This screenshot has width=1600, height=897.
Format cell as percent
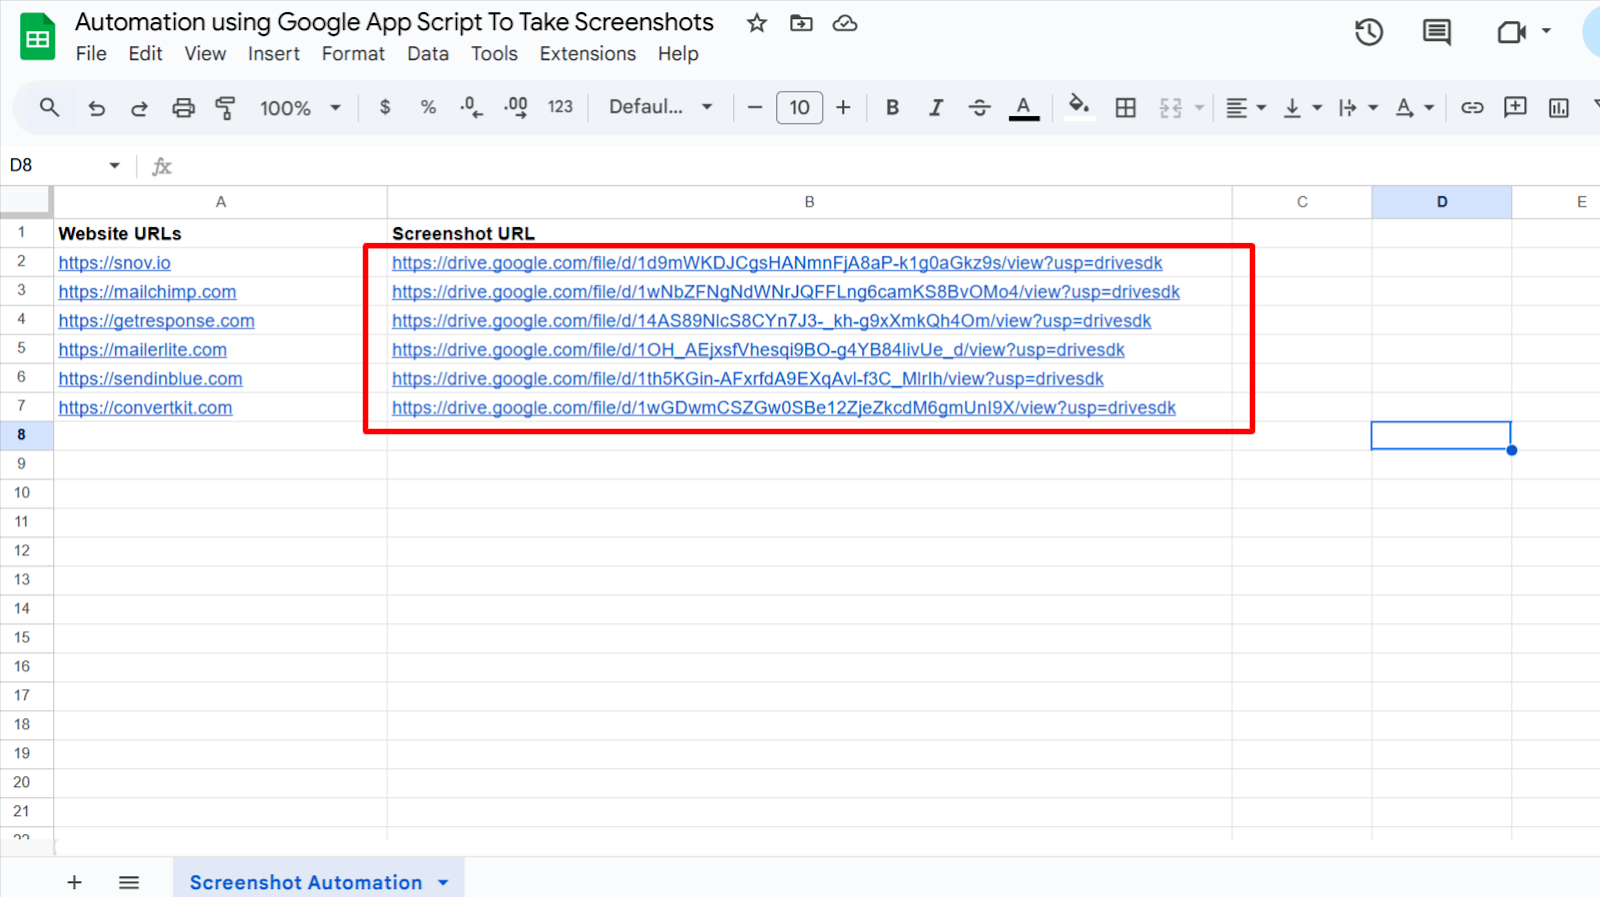pos(428,107)
